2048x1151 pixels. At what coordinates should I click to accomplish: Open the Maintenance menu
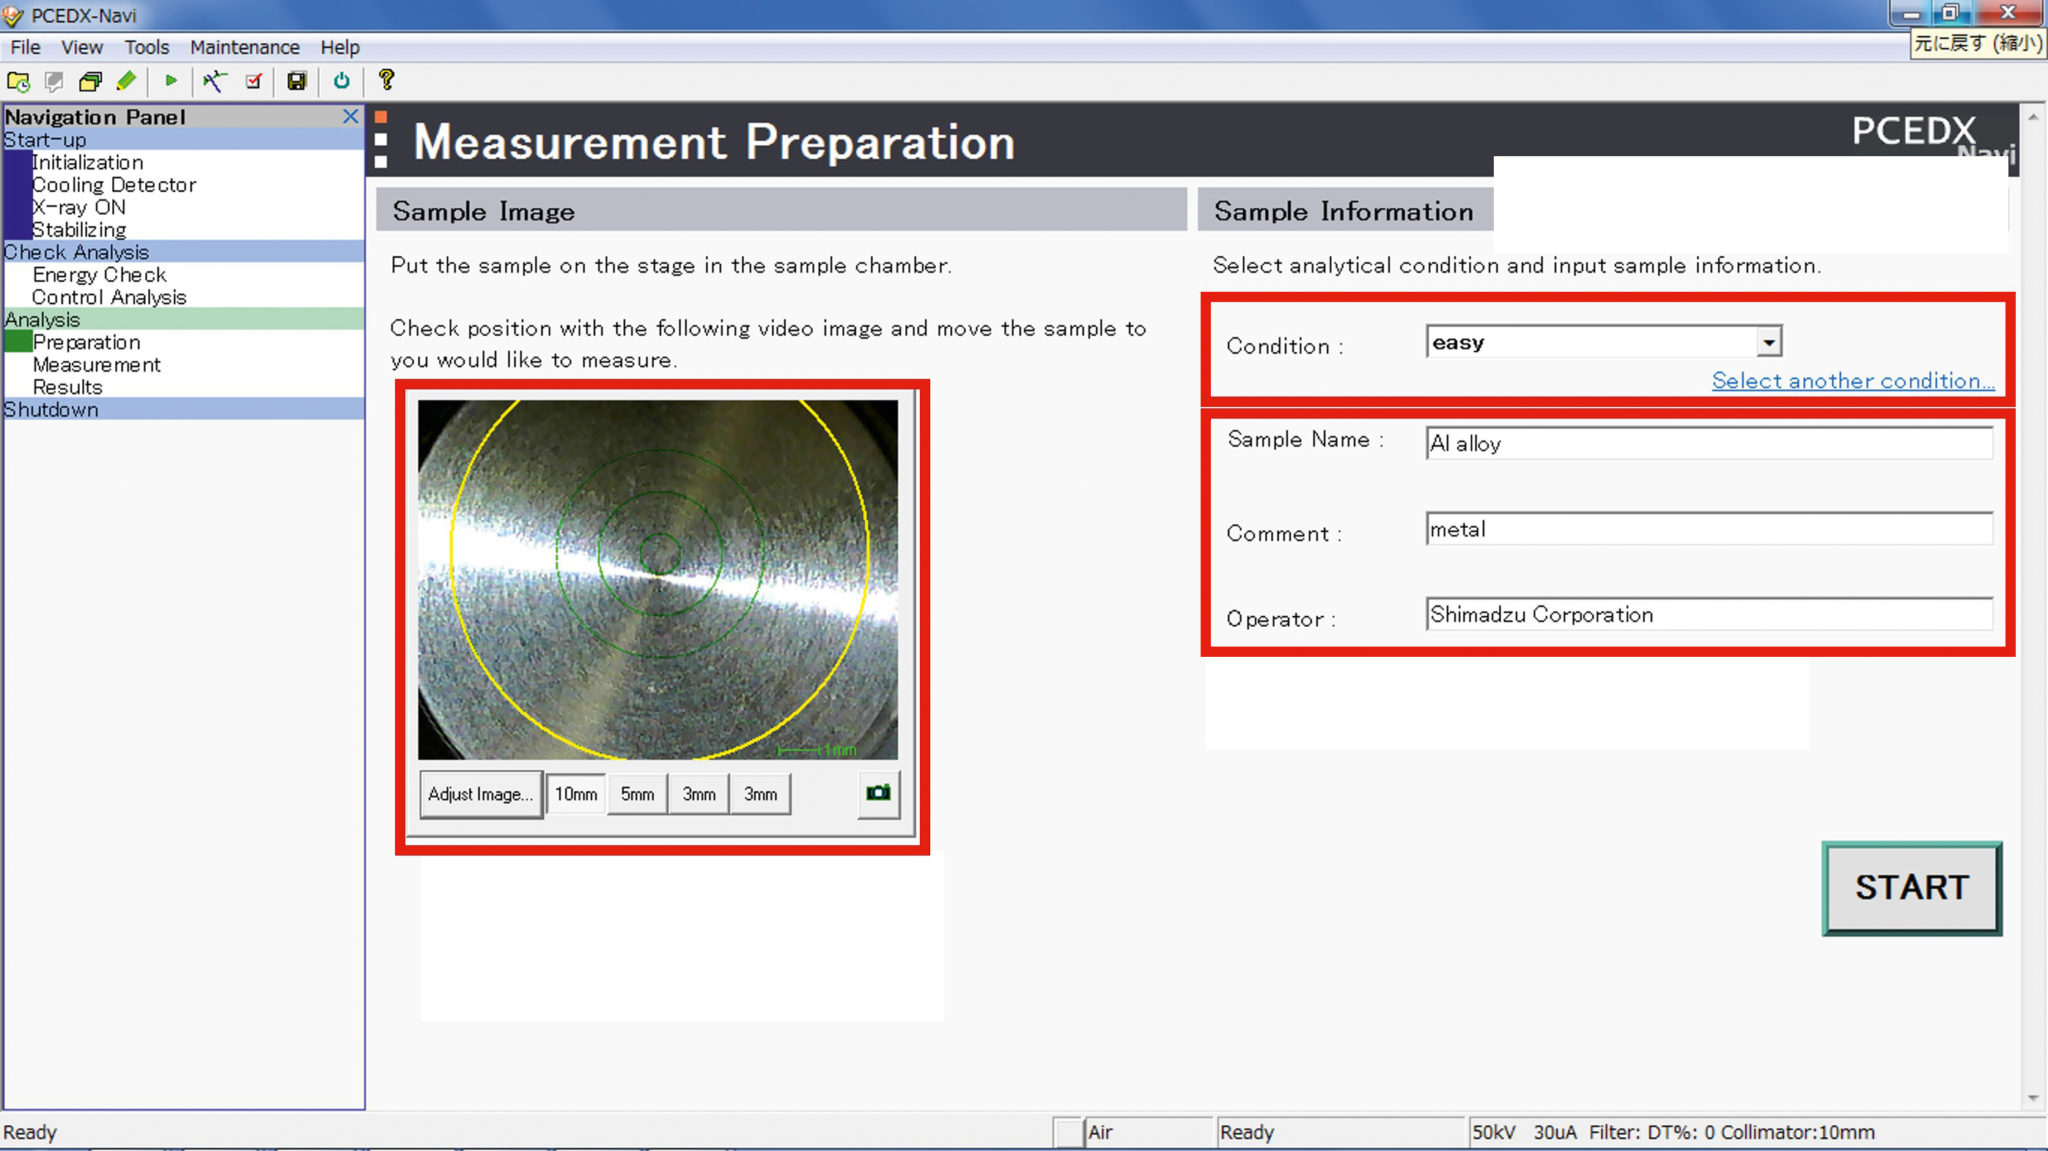click(x=244, y=47)
